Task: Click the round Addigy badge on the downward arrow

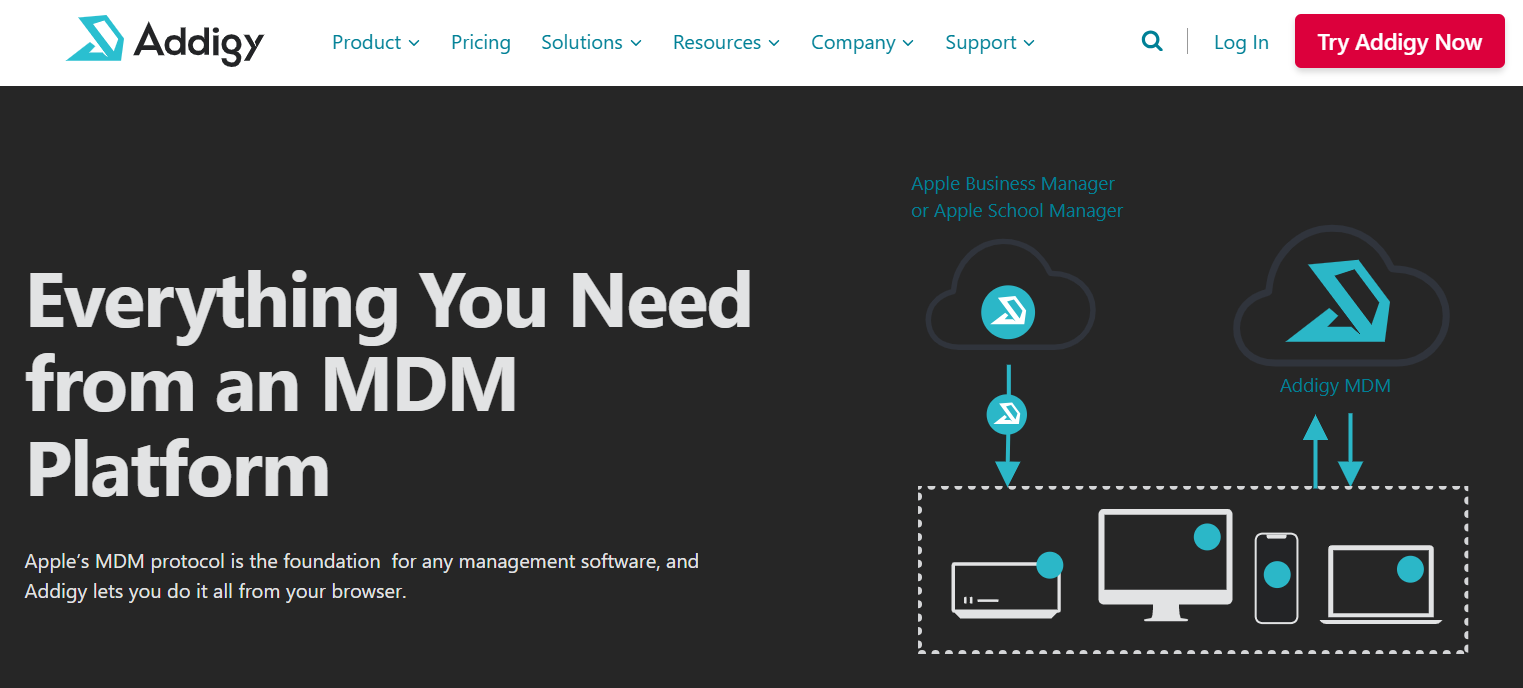Action: coord(1007,414)
